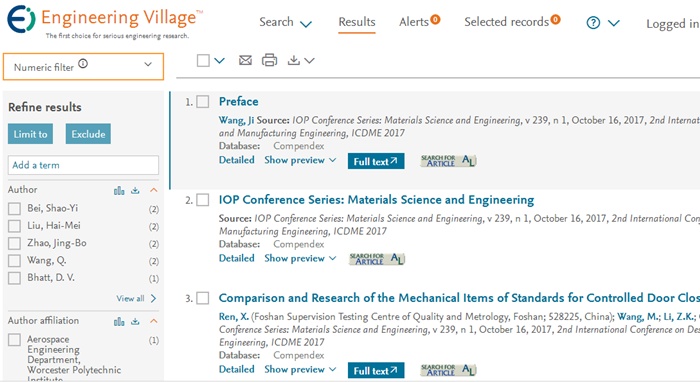The image size is (700, 382).
Task: Open the Author affiliation chart icon
Action: [119, 321]
